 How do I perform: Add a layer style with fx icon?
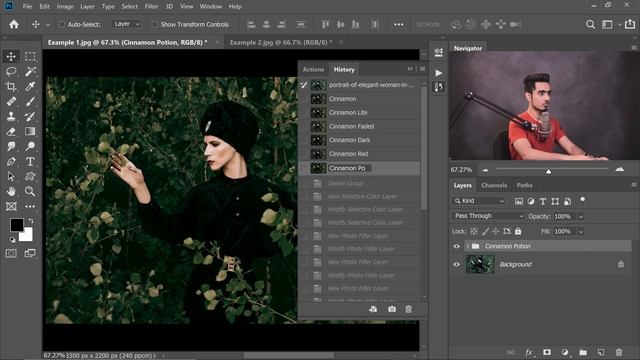[x=529, y=352]
